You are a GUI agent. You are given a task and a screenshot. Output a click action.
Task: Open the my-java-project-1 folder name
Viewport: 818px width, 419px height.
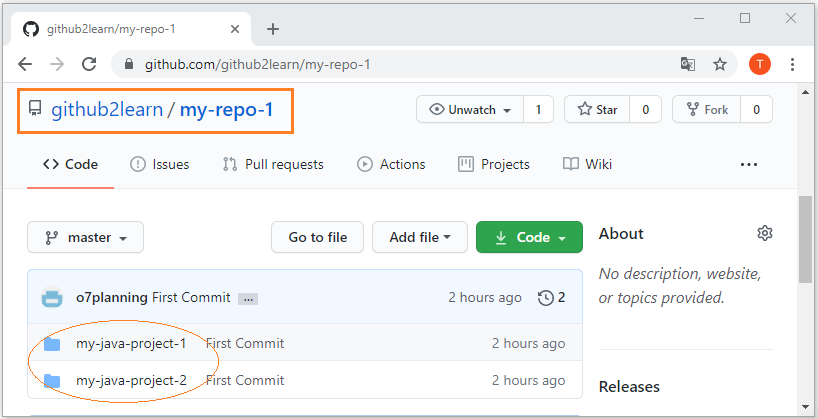pyautogui.click(x=131, y=344)
